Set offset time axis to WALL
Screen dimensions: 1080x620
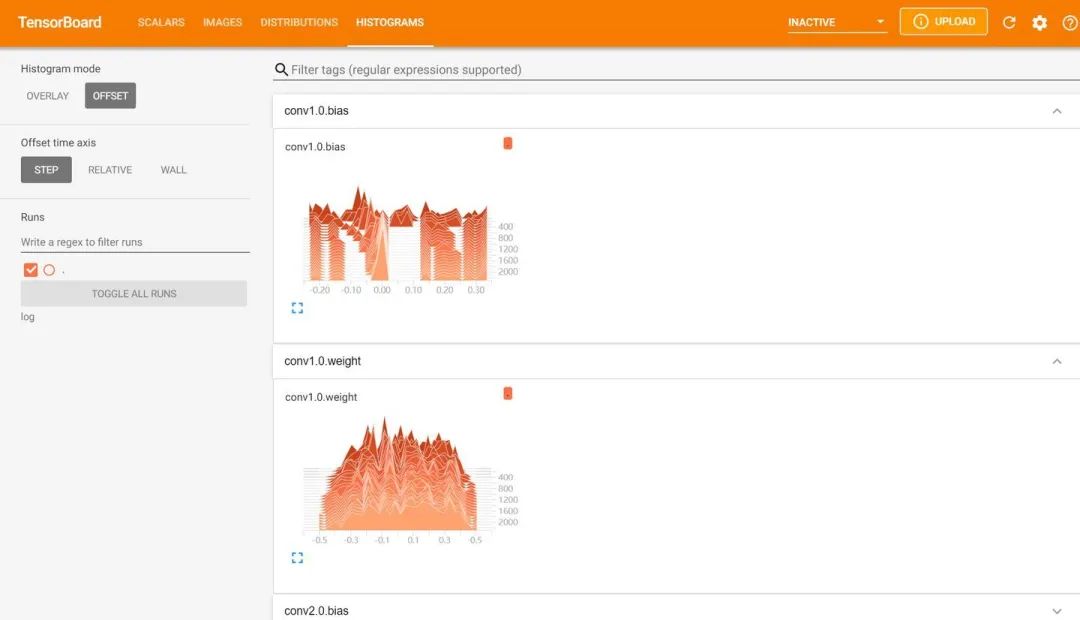pyautogui.click(x=172, y=169)
